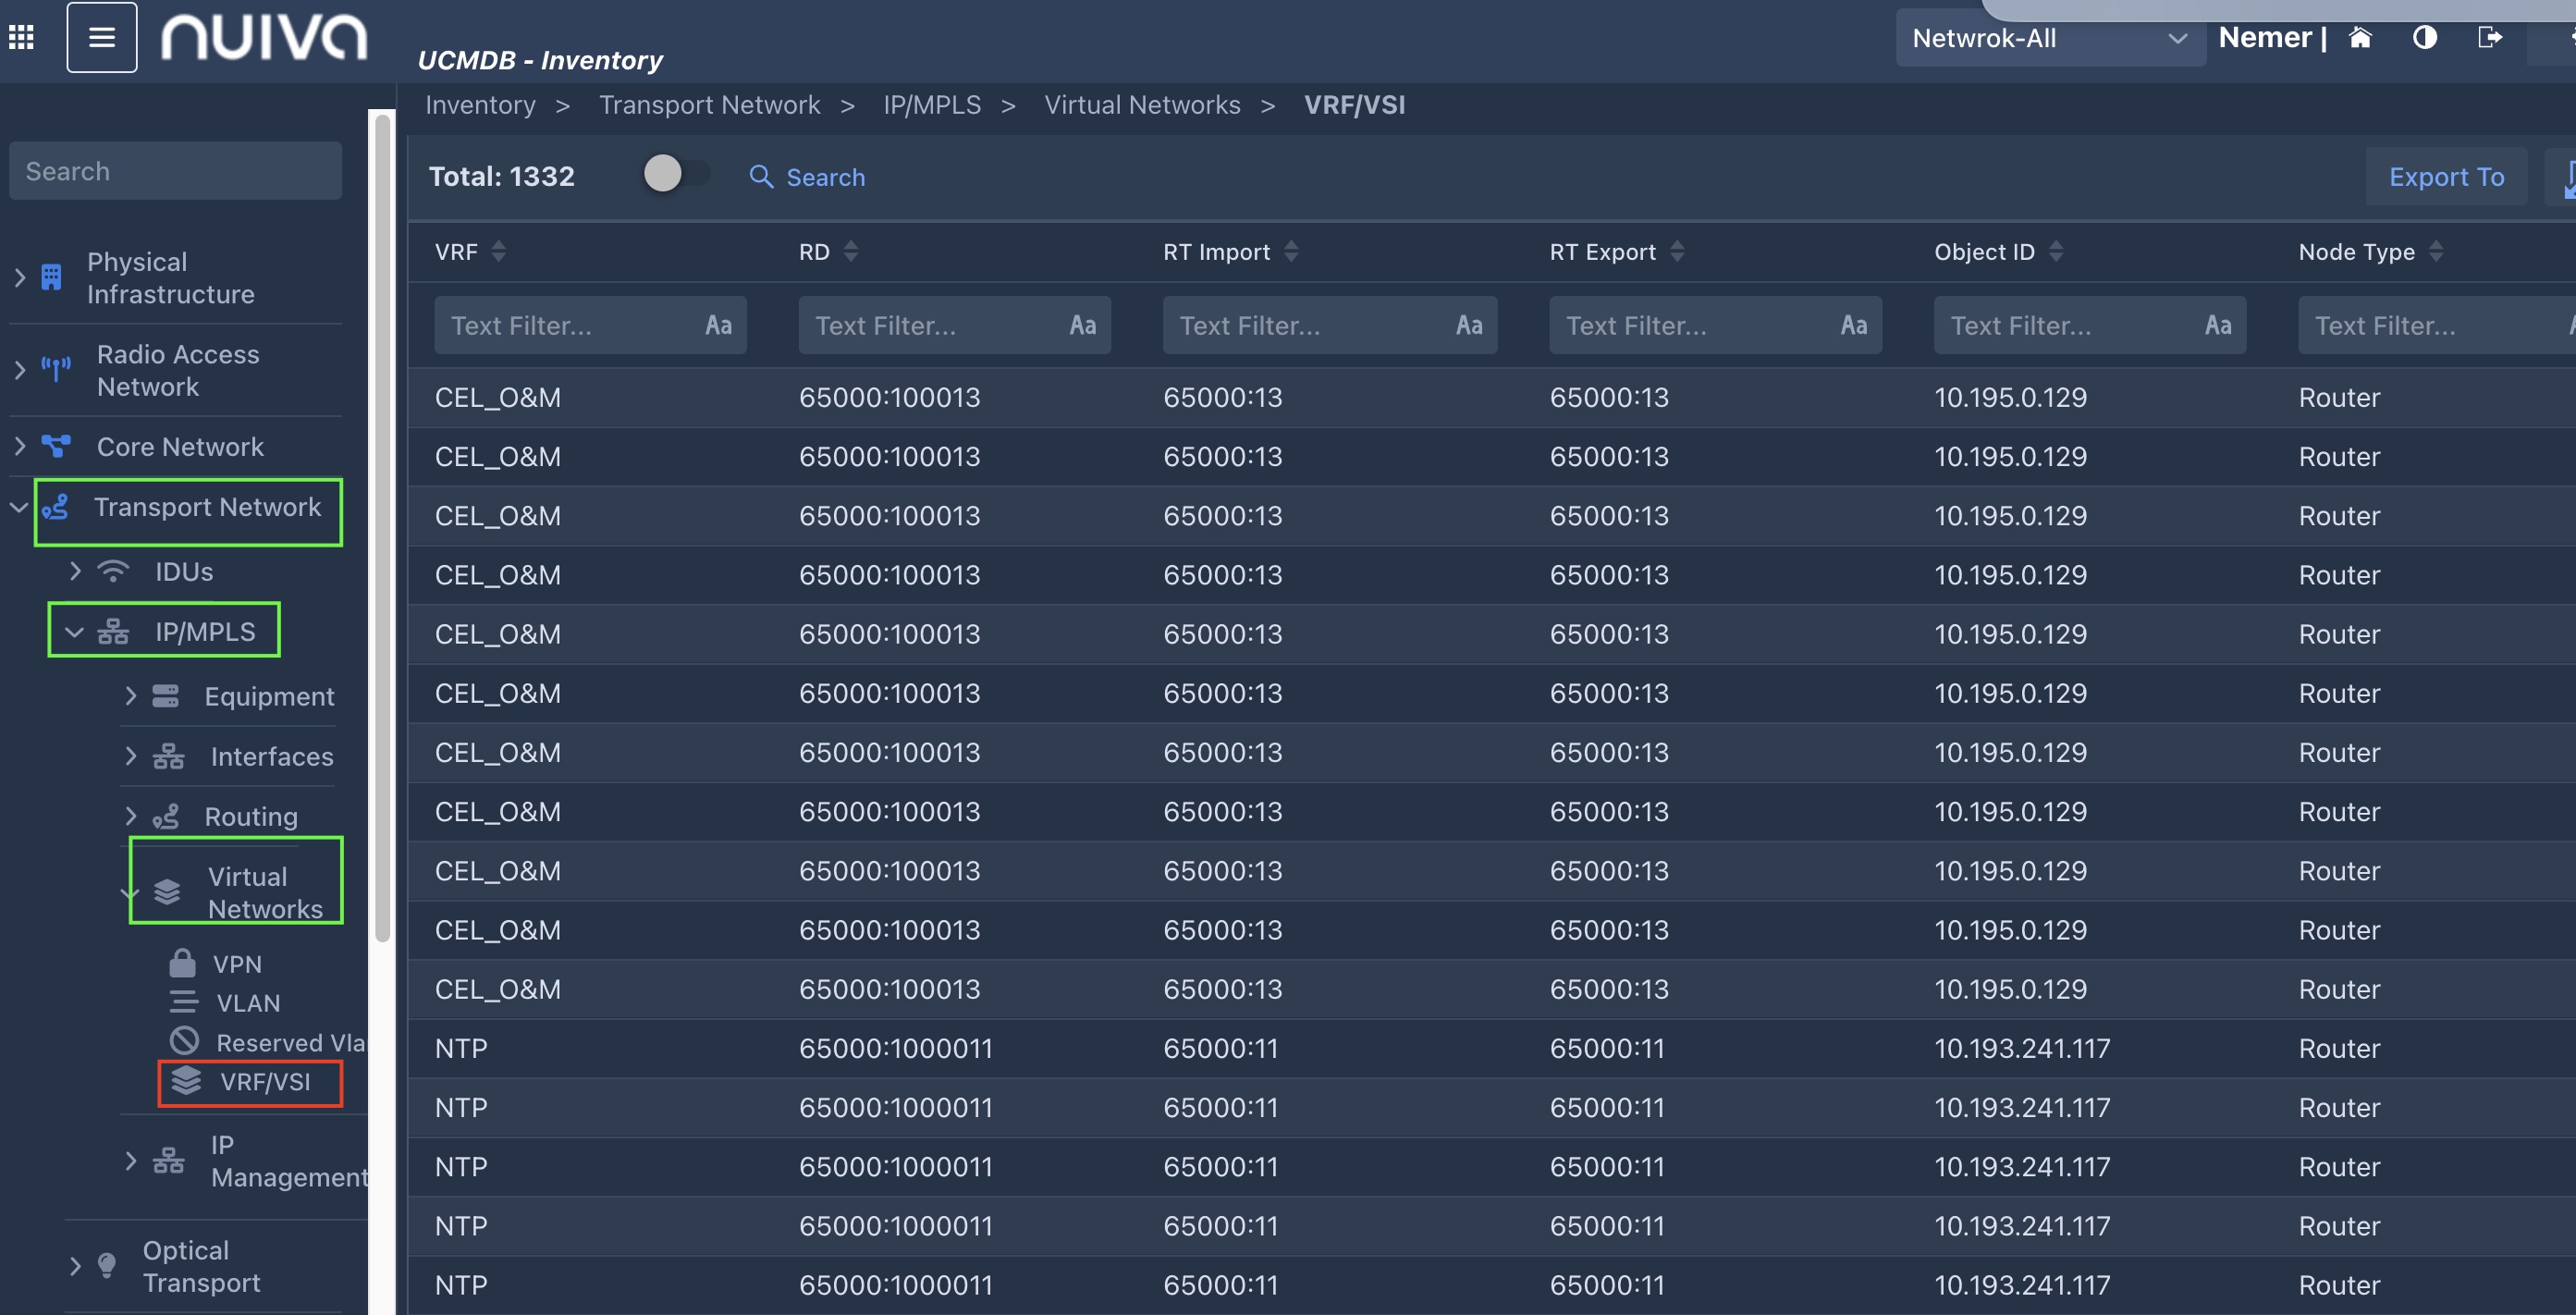Go to home via house icon
Viewport: 2576px width, 1315px height.
coord(2360,38)
